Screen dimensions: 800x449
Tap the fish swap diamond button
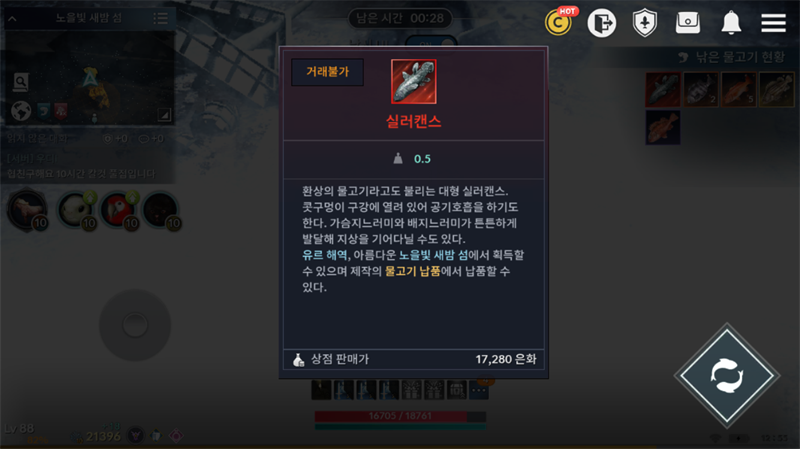point(727,376)
